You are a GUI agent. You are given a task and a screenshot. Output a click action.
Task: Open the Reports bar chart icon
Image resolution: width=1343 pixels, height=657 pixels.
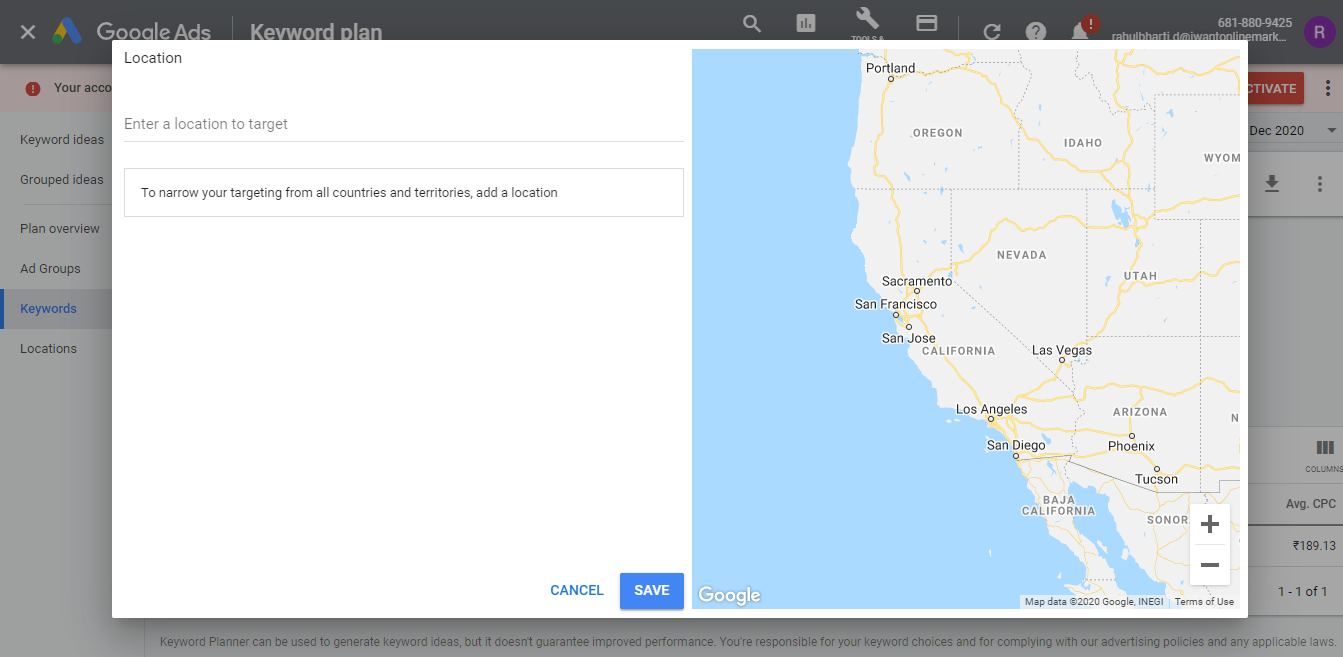806,24
